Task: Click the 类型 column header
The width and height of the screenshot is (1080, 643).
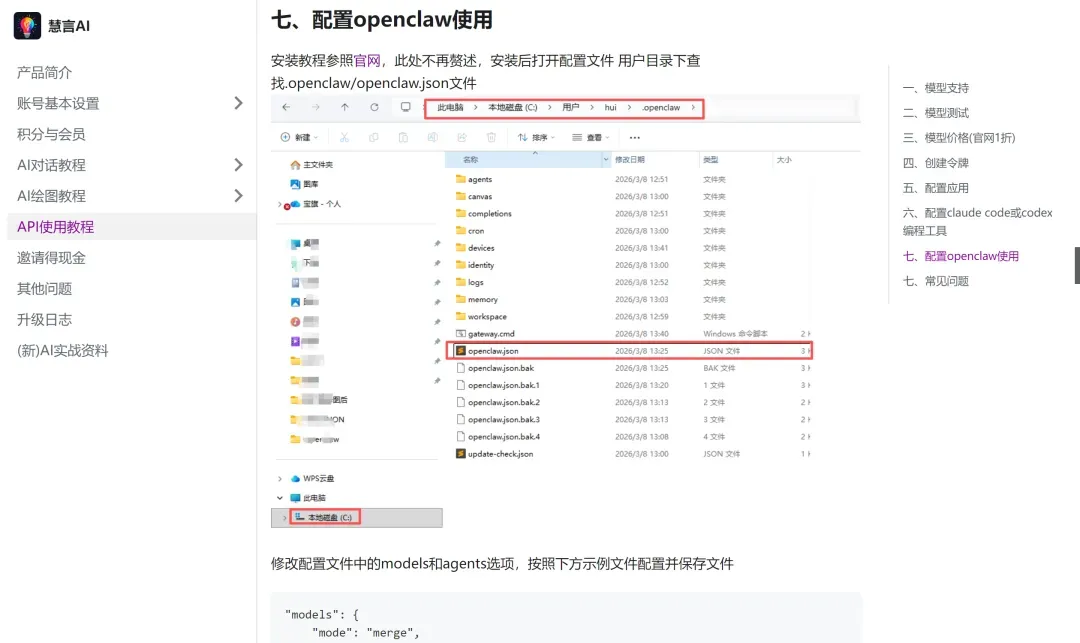Action: [710, 160]
